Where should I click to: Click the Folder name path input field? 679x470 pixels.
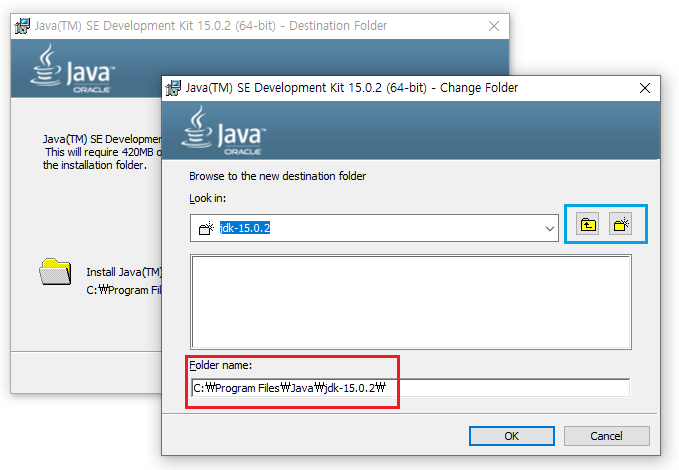(410, 388)
